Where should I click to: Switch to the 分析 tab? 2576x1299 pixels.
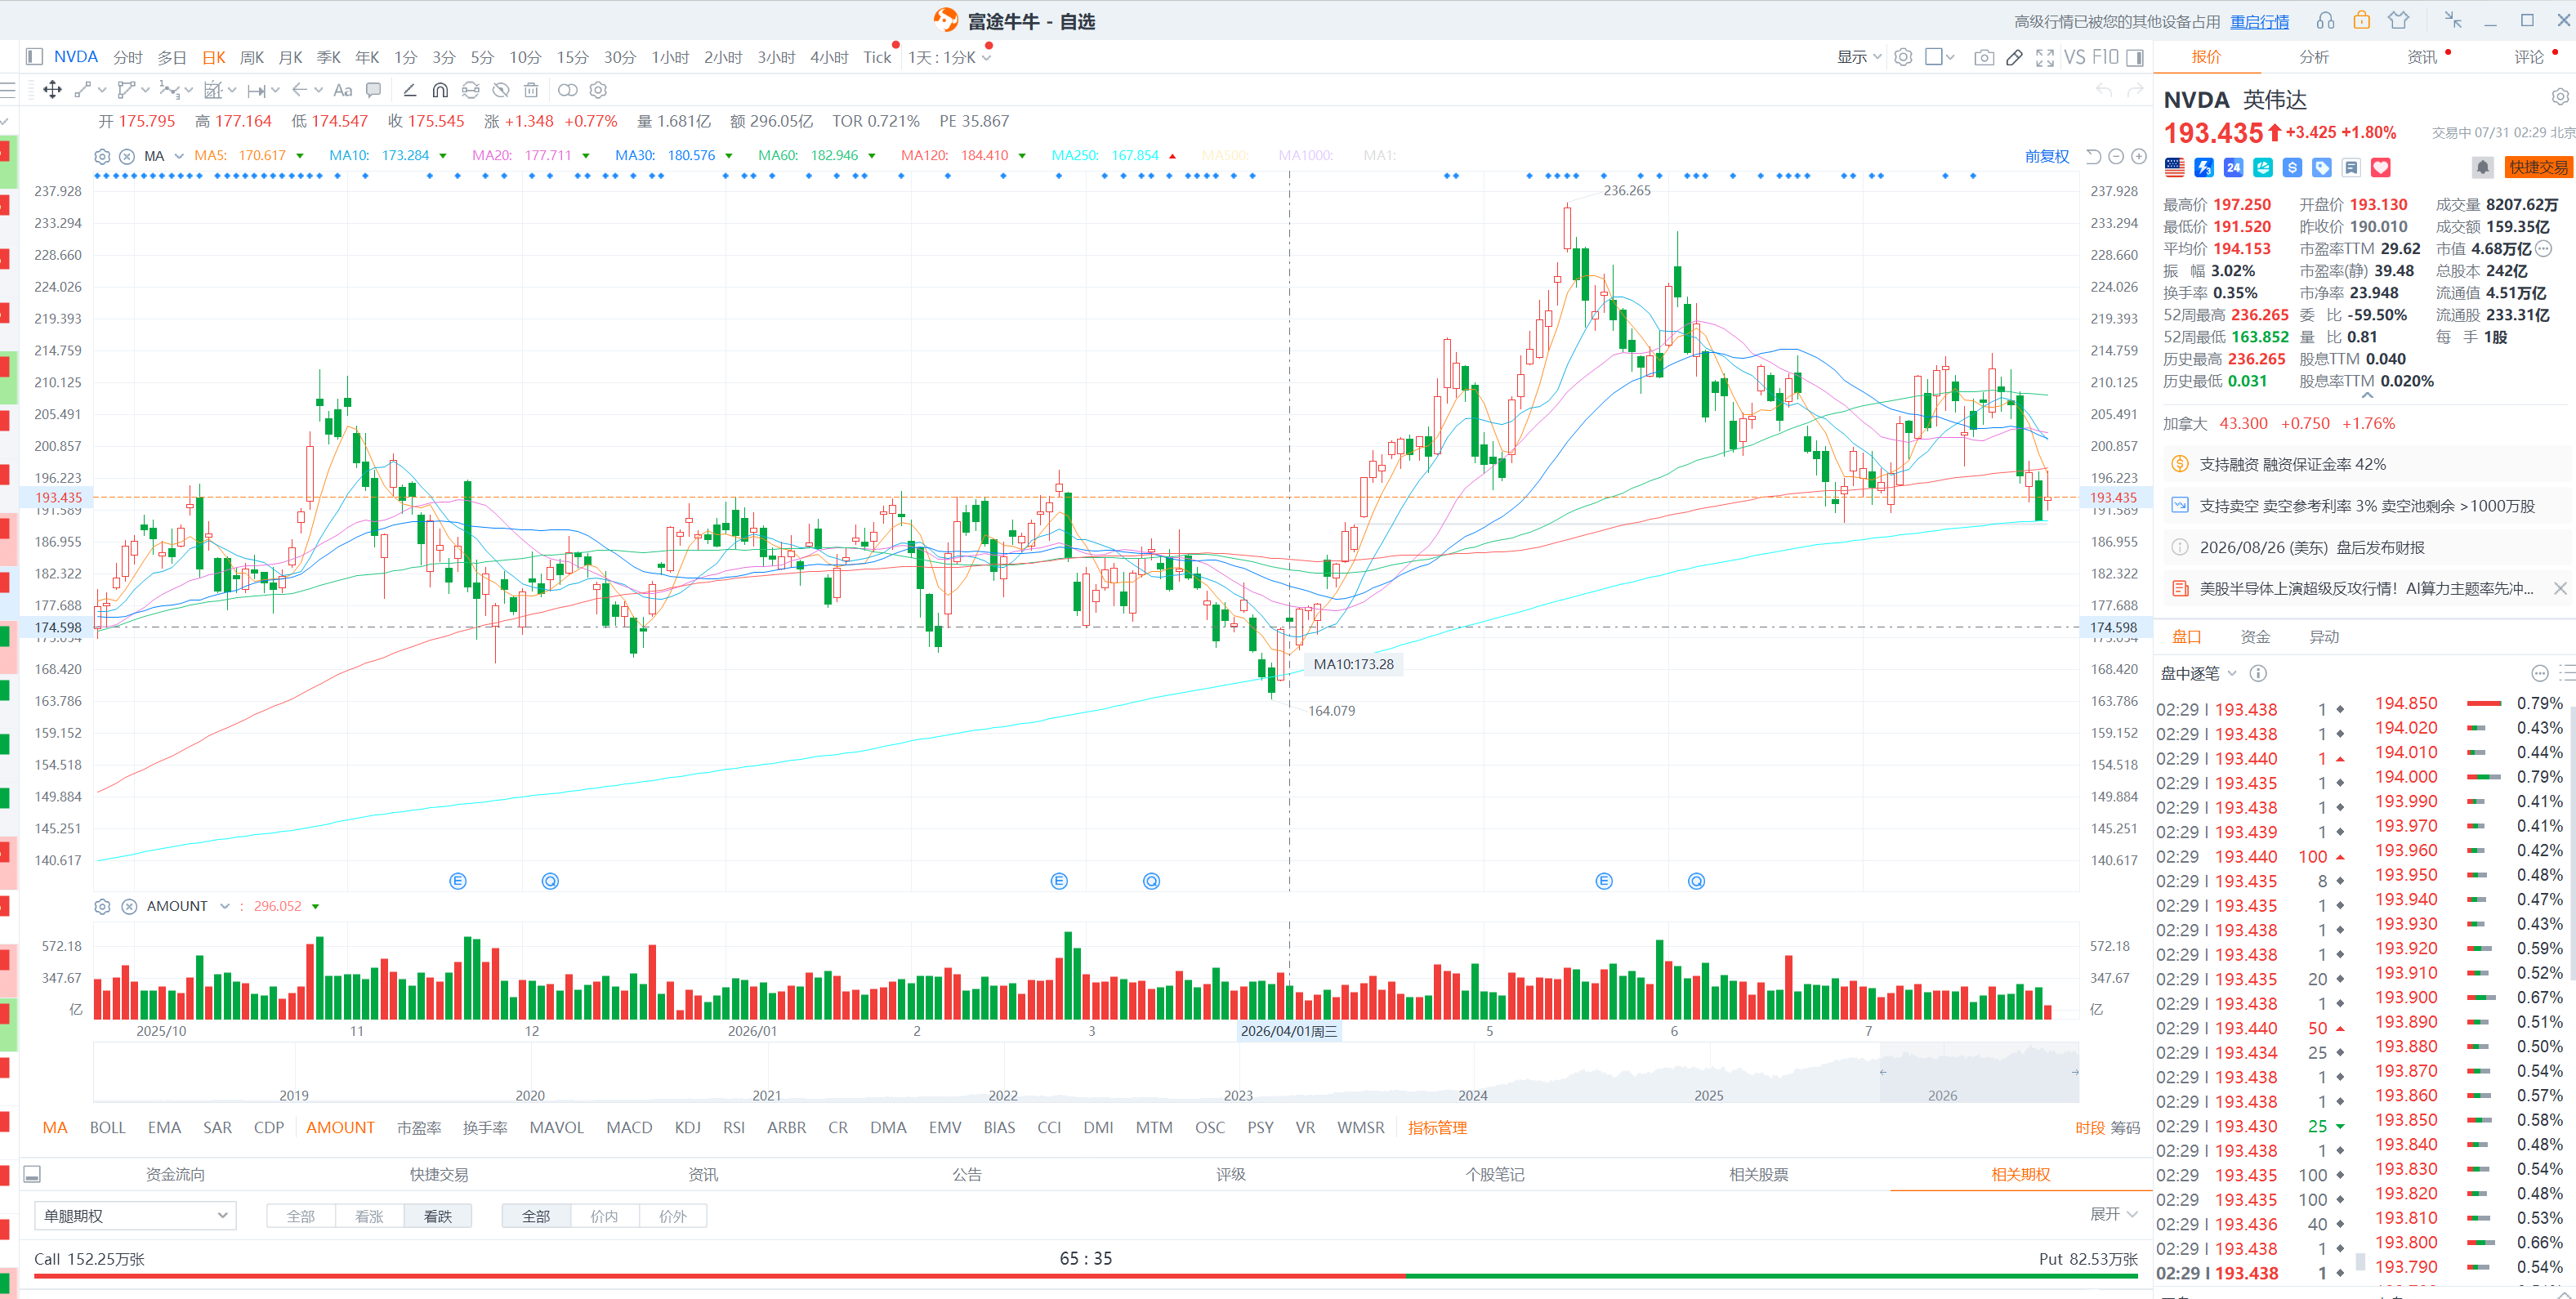point(2314,57)
